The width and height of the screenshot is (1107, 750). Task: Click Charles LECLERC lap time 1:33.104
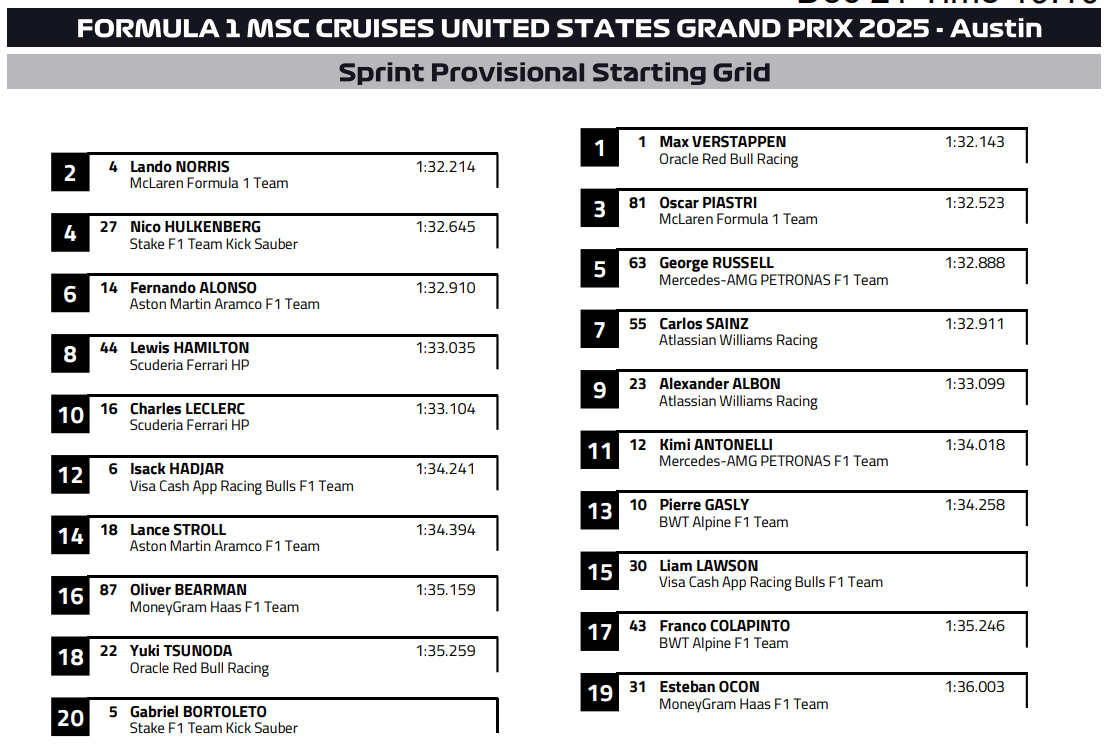(445, 409)
